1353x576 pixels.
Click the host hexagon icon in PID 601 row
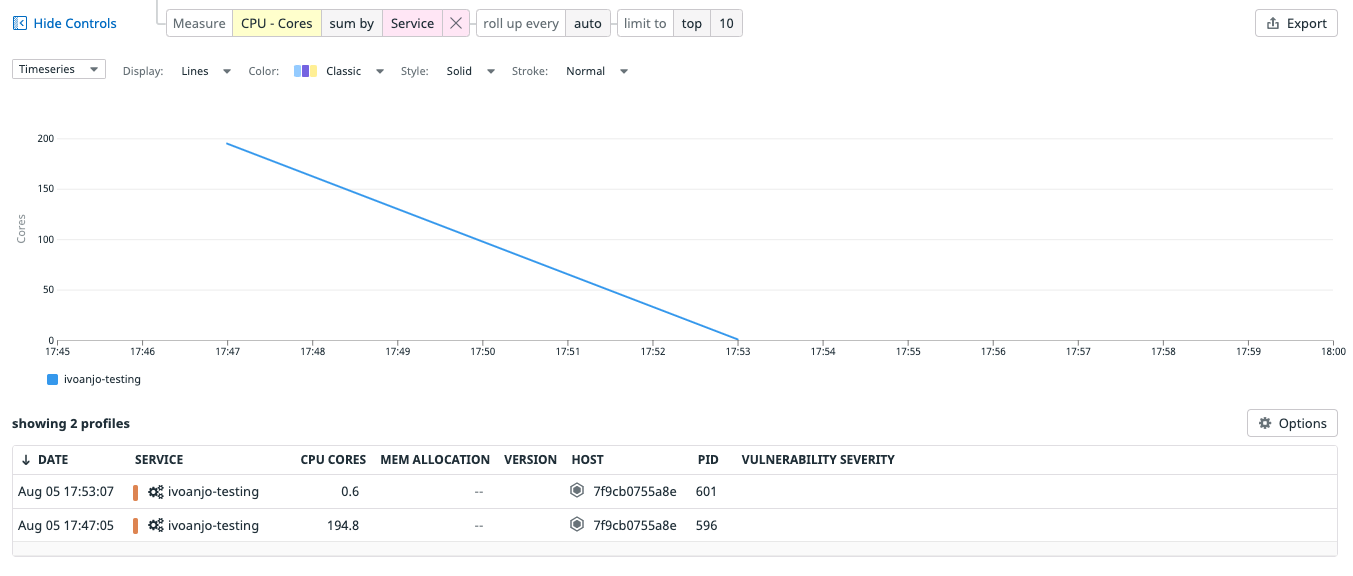click(577, 491)
